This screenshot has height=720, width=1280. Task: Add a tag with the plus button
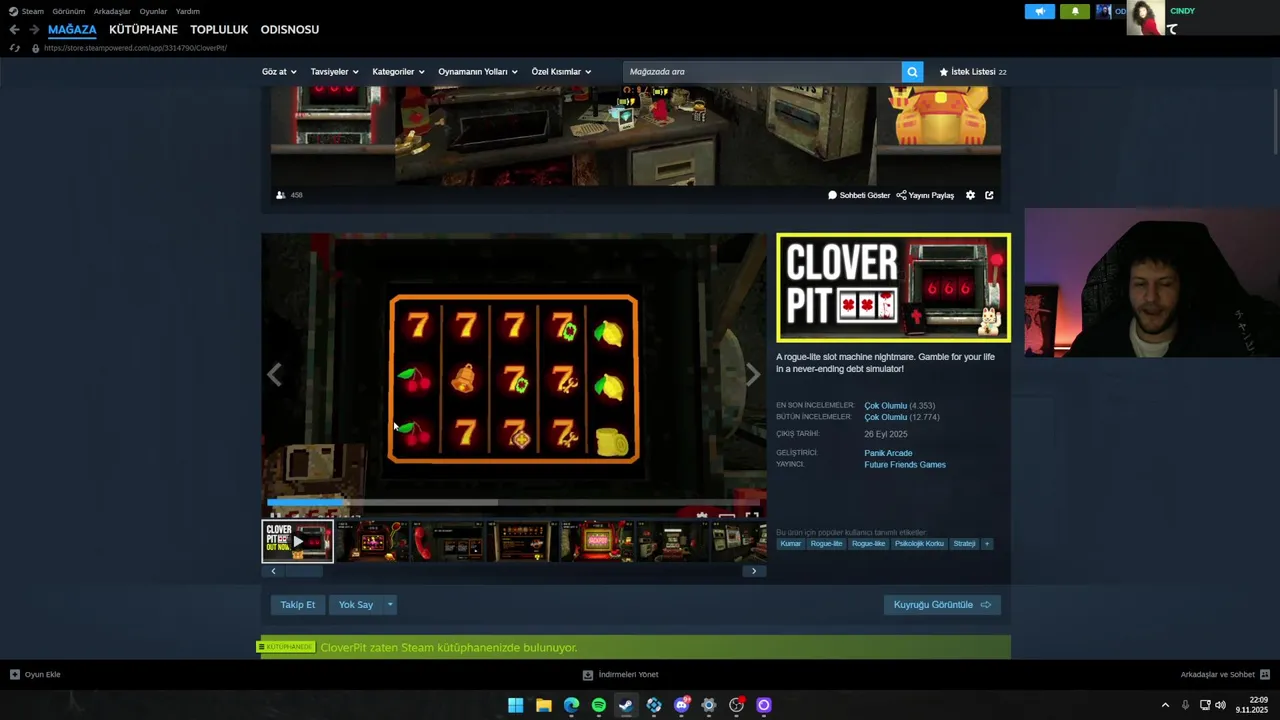(x=987, y=544)
